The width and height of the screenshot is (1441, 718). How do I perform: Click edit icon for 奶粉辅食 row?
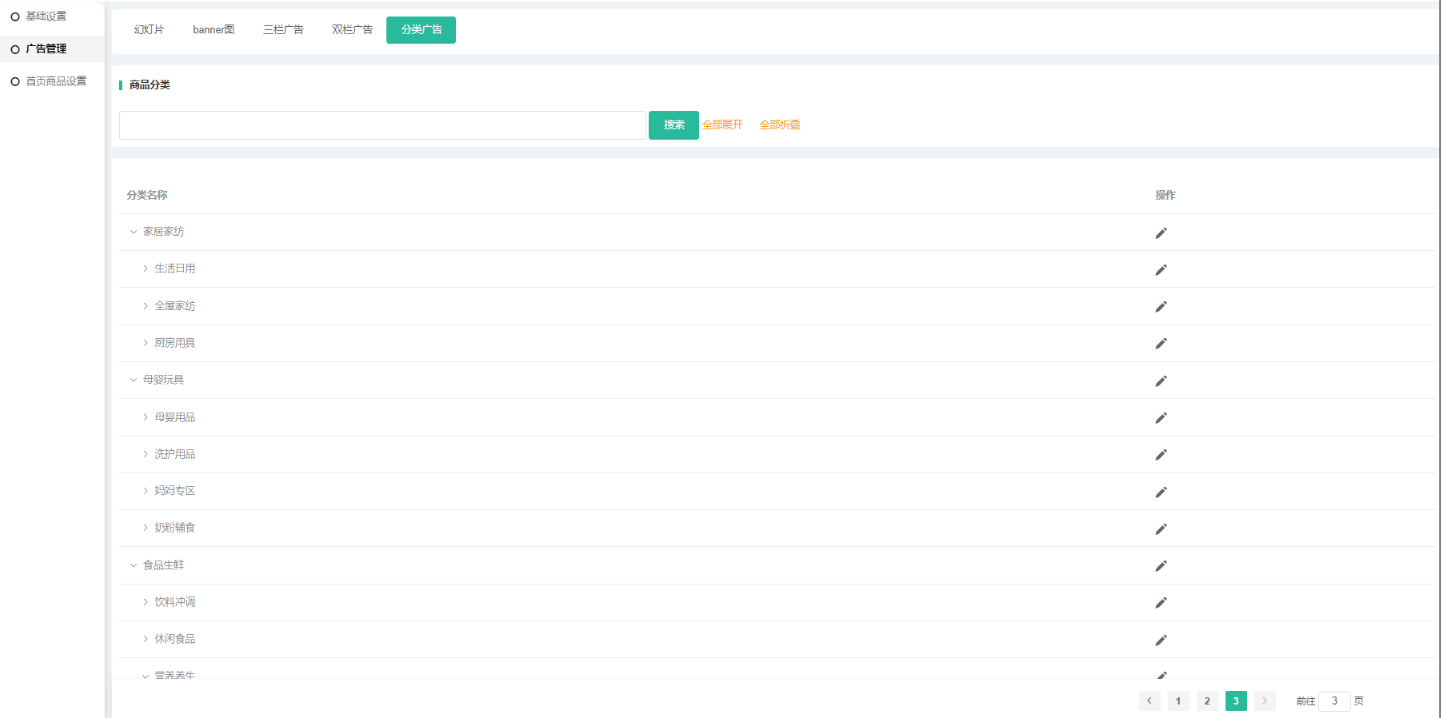(1161, 529)
